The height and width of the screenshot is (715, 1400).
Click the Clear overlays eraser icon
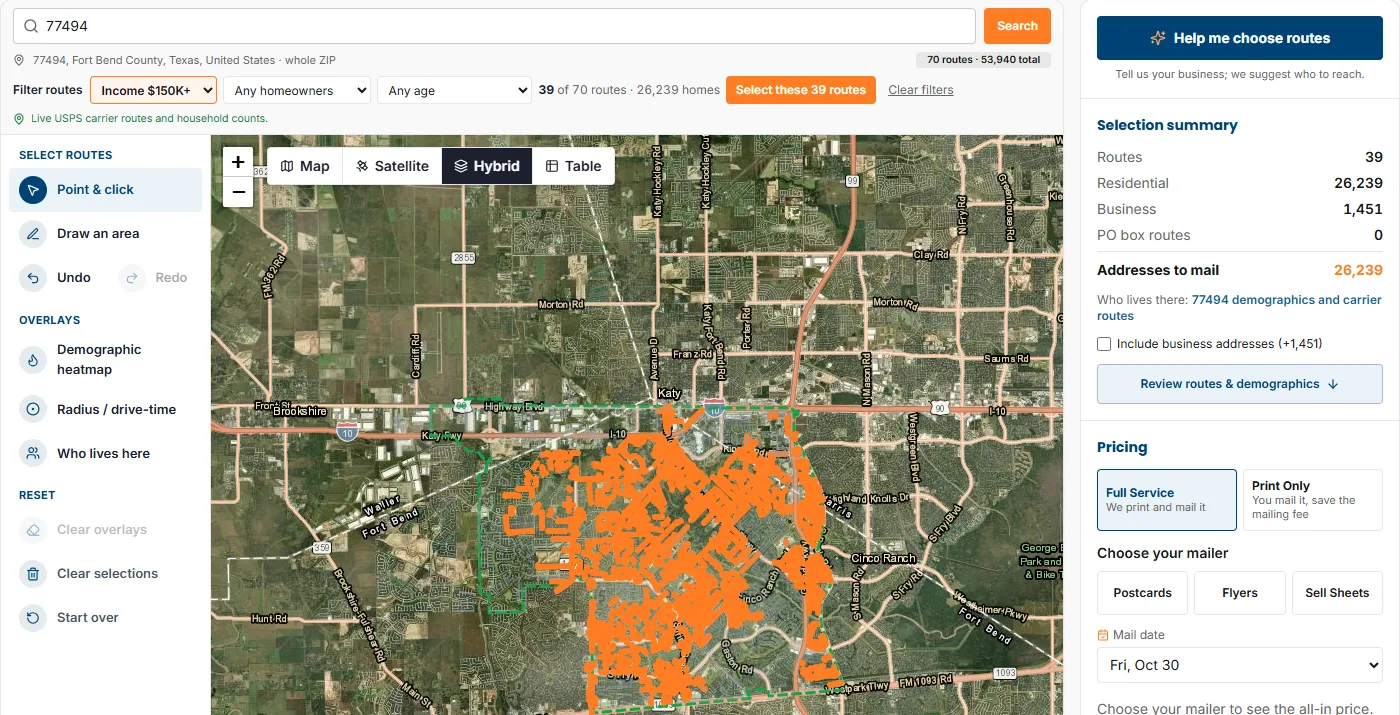pyautogui.click(x=33, y=530)
